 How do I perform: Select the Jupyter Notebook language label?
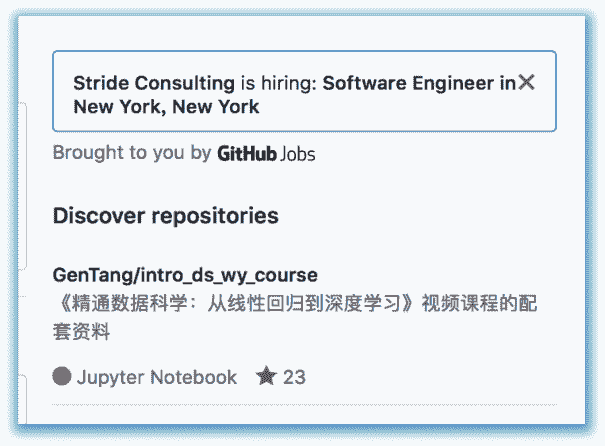pos(157,377)
